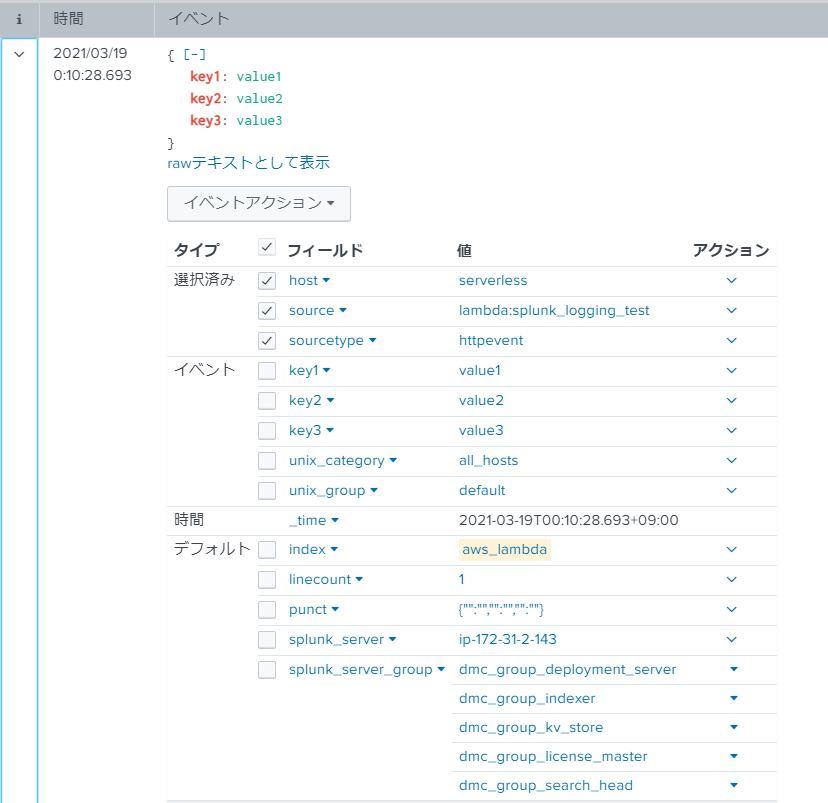Click the httpevent sourcetype value
This screenshot has width=828, height=803.
pyautogui.click(x=491, y=341)
